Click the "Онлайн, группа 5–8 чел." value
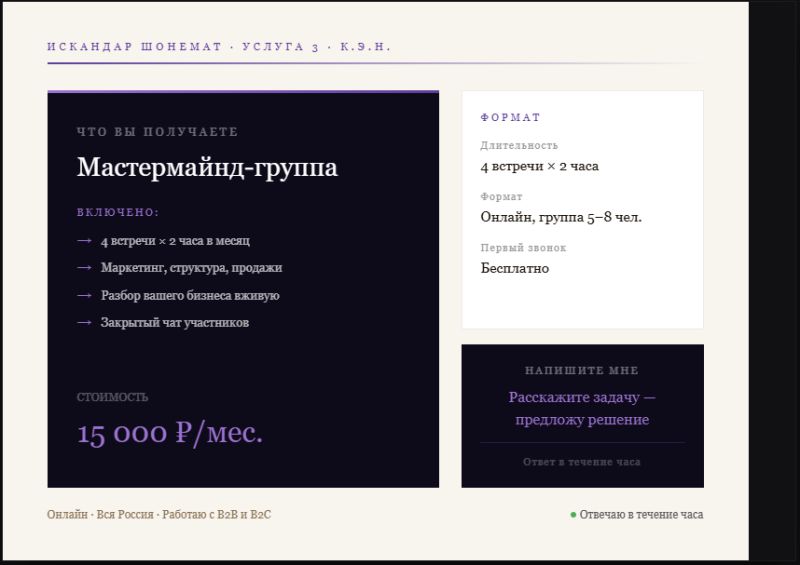Image resolution: width=800 pixels, height=565 pixels. point(561,217)
